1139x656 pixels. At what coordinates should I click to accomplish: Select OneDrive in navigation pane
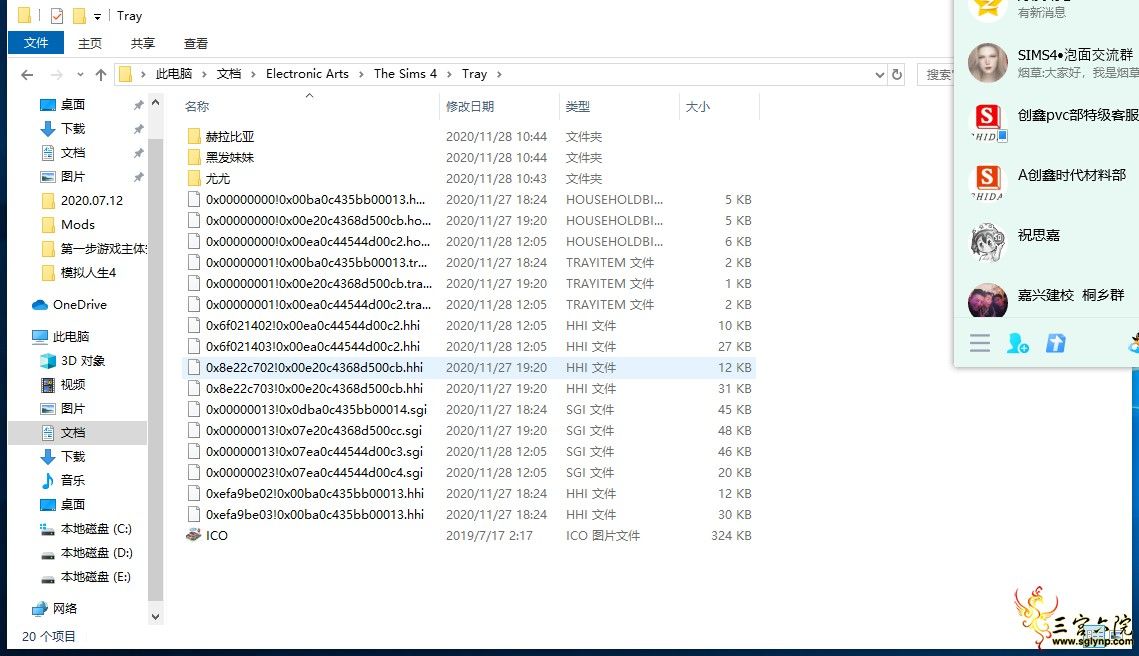[x=79, y=304]
